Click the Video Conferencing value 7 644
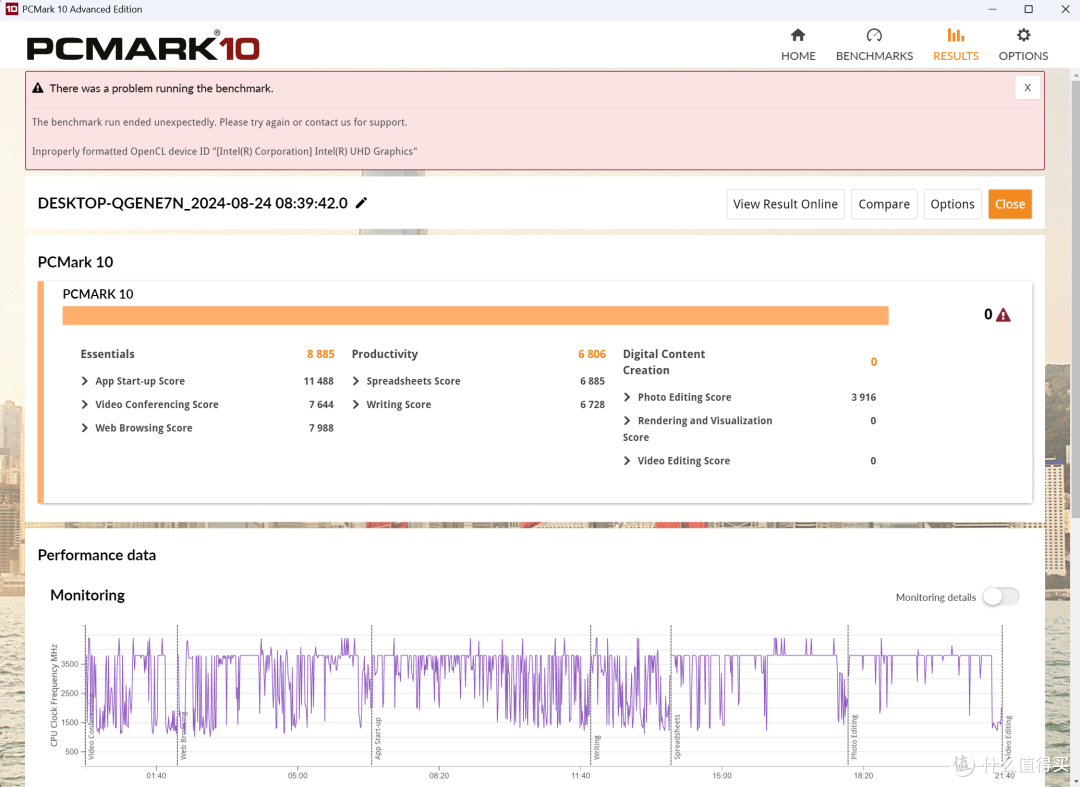 click(321, 404)
